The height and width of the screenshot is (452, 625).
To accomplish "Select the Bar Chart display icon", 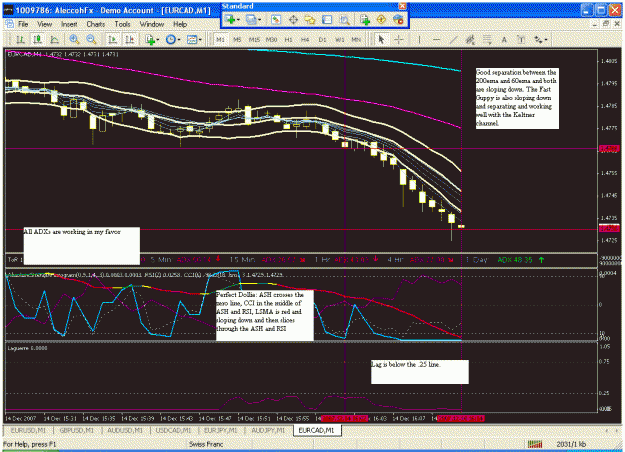I will [x=20, y=39].
